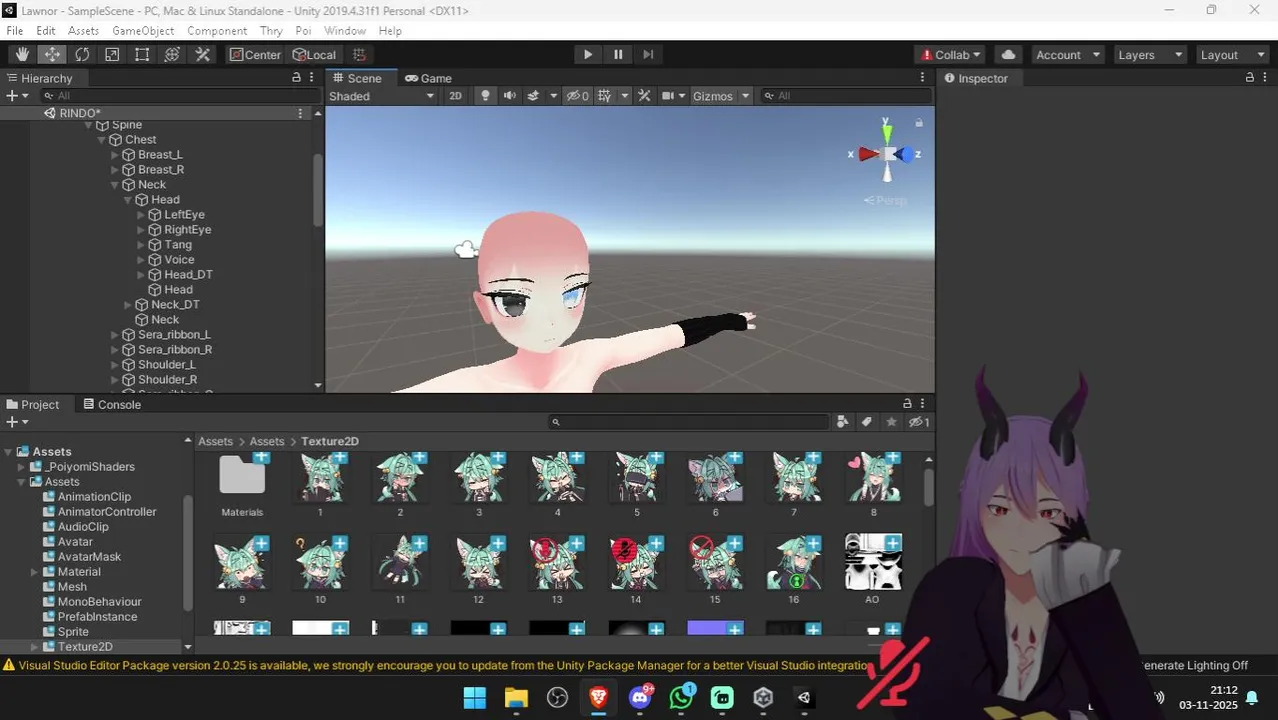This screenshot has height=720, width=1278.
Task: Toggle scene lighting bulb
Action: [486, 96]
